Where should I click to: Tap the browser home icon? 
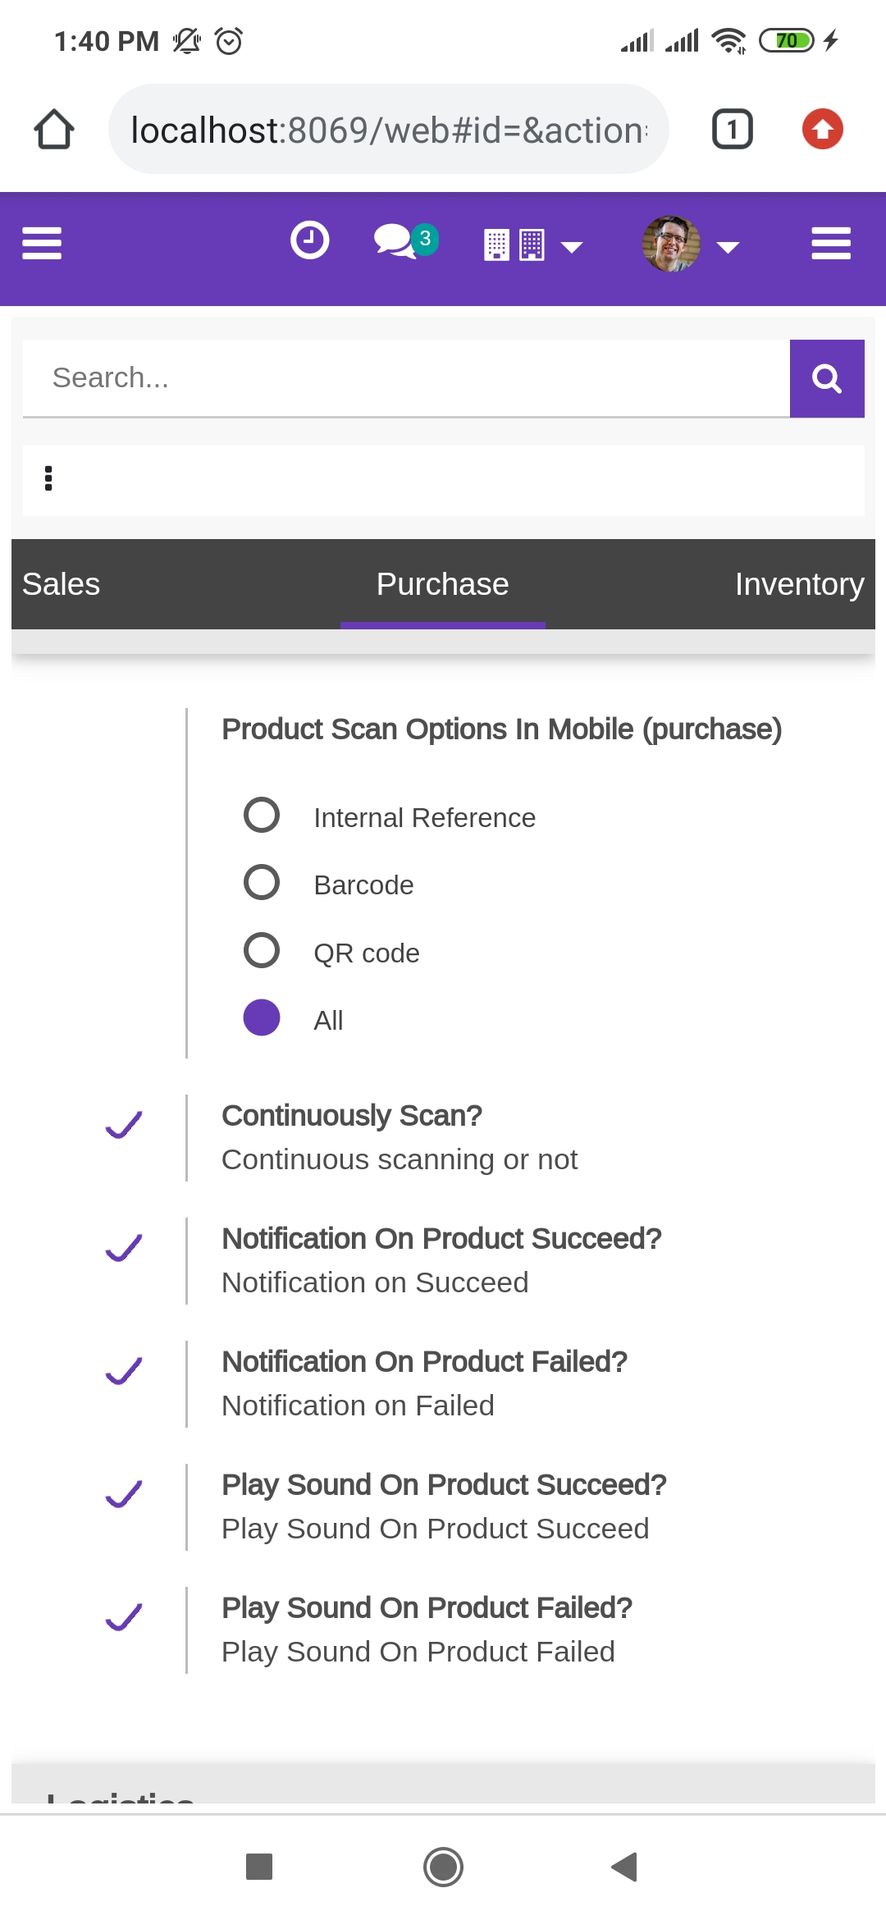(54, 129)
